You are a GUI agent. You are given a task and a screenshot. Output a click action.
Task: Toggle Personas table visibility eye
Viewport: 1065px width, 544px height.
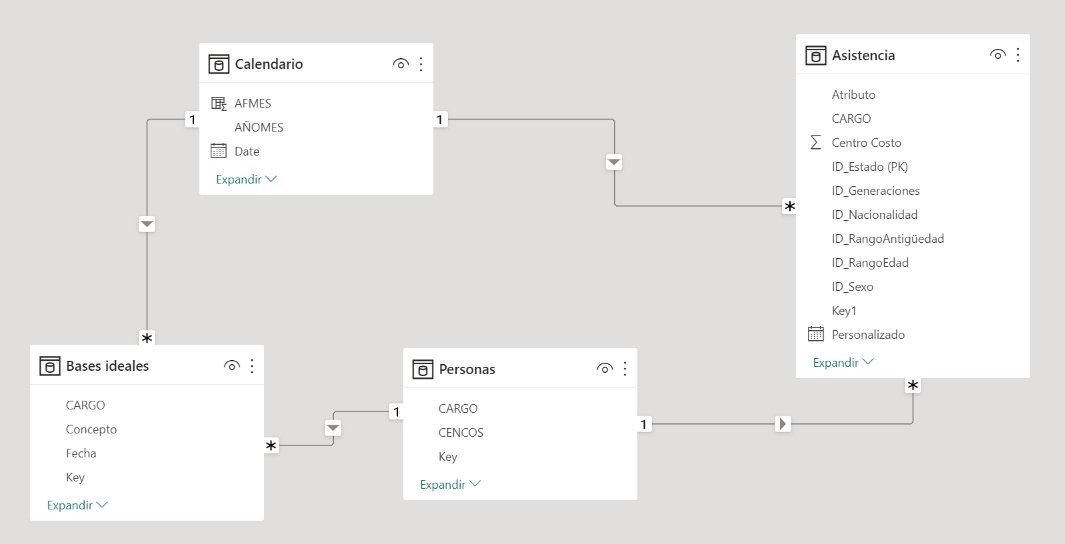(x=604, y=369)
